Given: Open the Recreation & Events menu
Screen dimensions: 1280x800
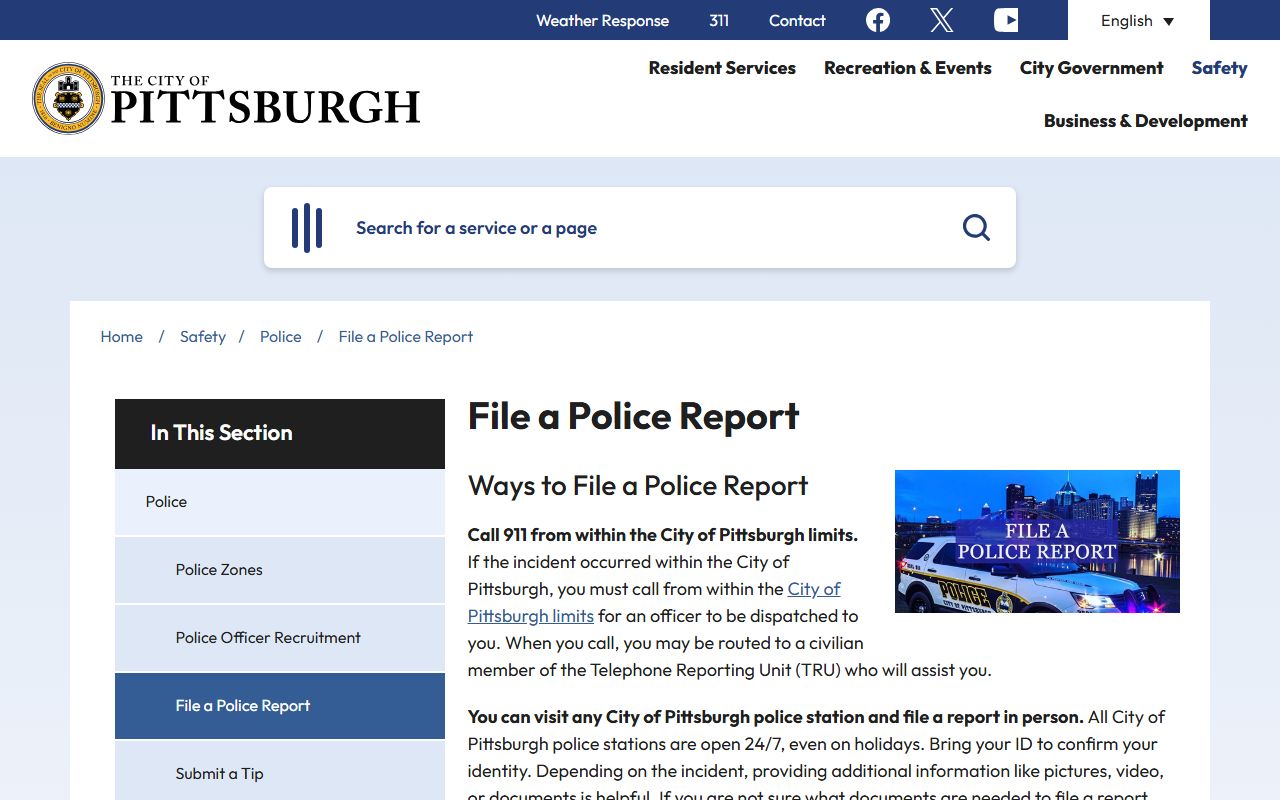Looking at the screenshot, I should (x=908, y=68).
